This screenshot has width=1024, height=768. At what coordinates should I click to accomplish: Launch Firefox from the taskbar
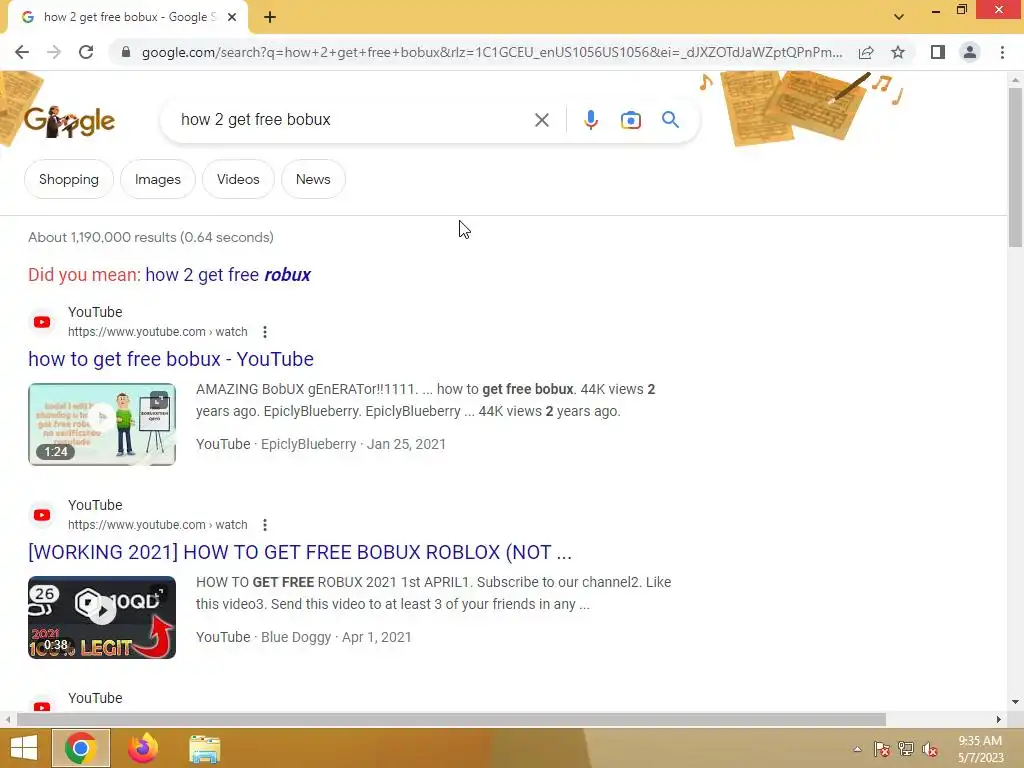click(x=142, y=748)
